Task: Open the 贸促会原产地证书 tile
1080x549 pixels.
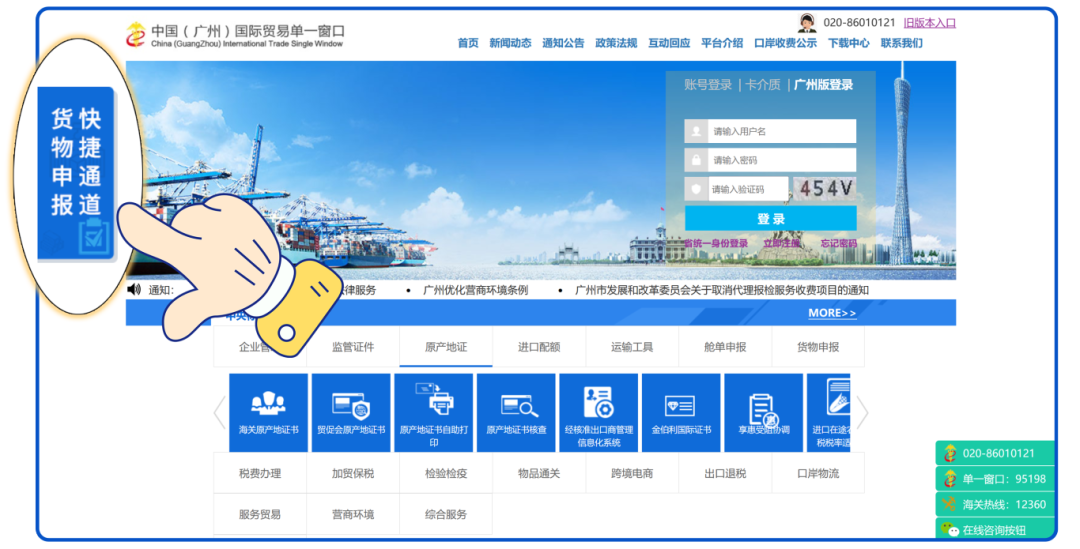Action: tap(351, 413)
